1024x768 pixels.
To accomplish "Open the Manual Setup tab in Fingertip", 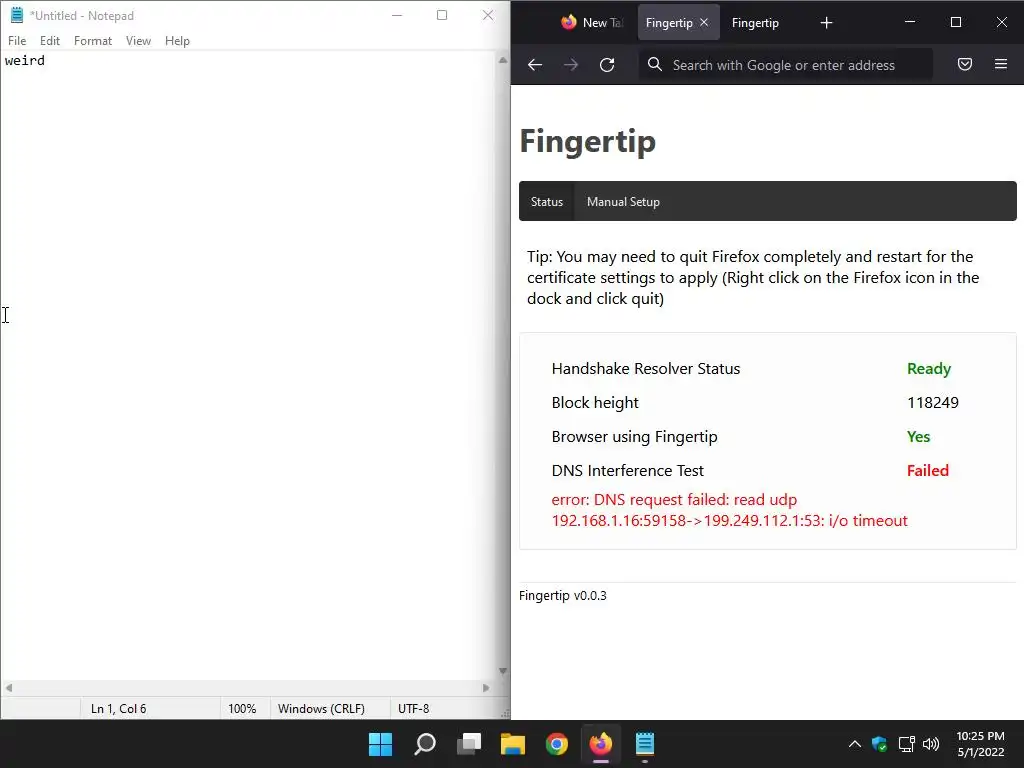I will [x=623, y=202].
